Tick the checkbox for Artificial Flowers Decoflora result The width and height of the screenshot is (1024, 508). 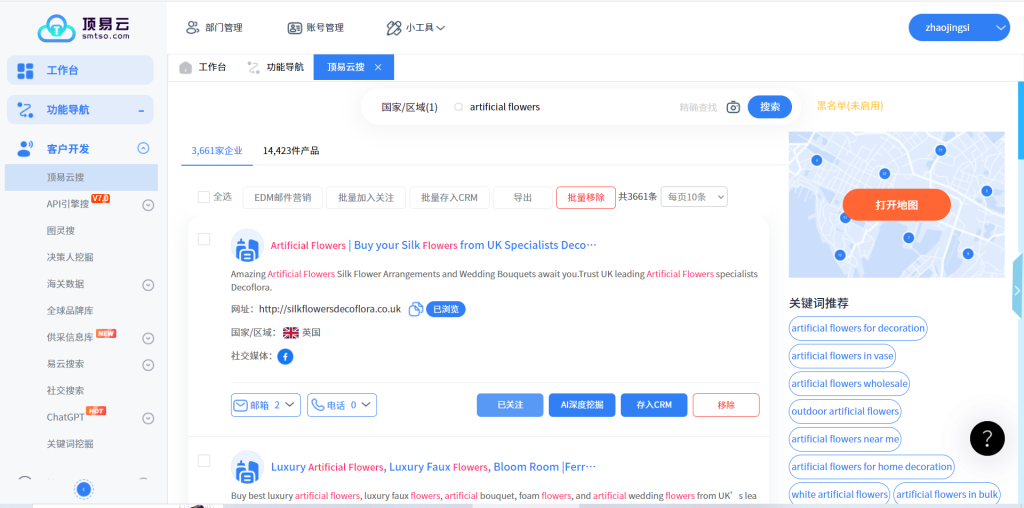(x=204, y=239)
